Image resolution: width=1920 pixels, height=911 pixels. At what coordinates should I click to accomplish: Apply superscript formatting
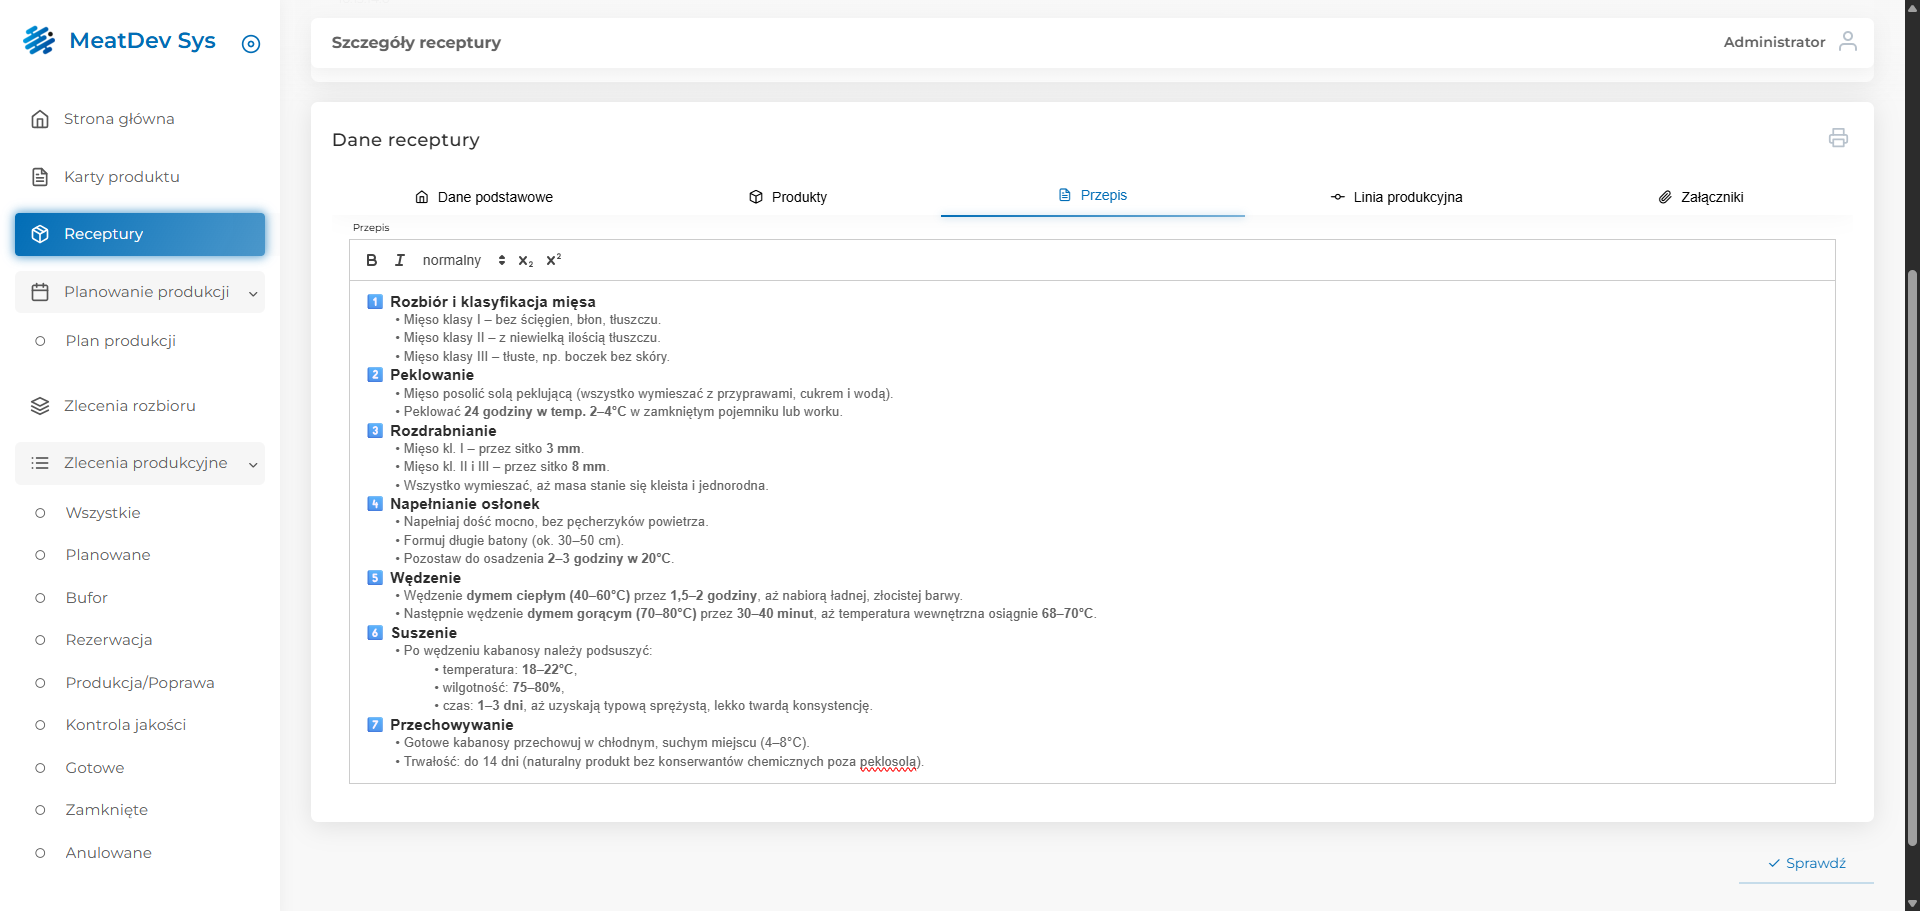[x=553, y=260]
